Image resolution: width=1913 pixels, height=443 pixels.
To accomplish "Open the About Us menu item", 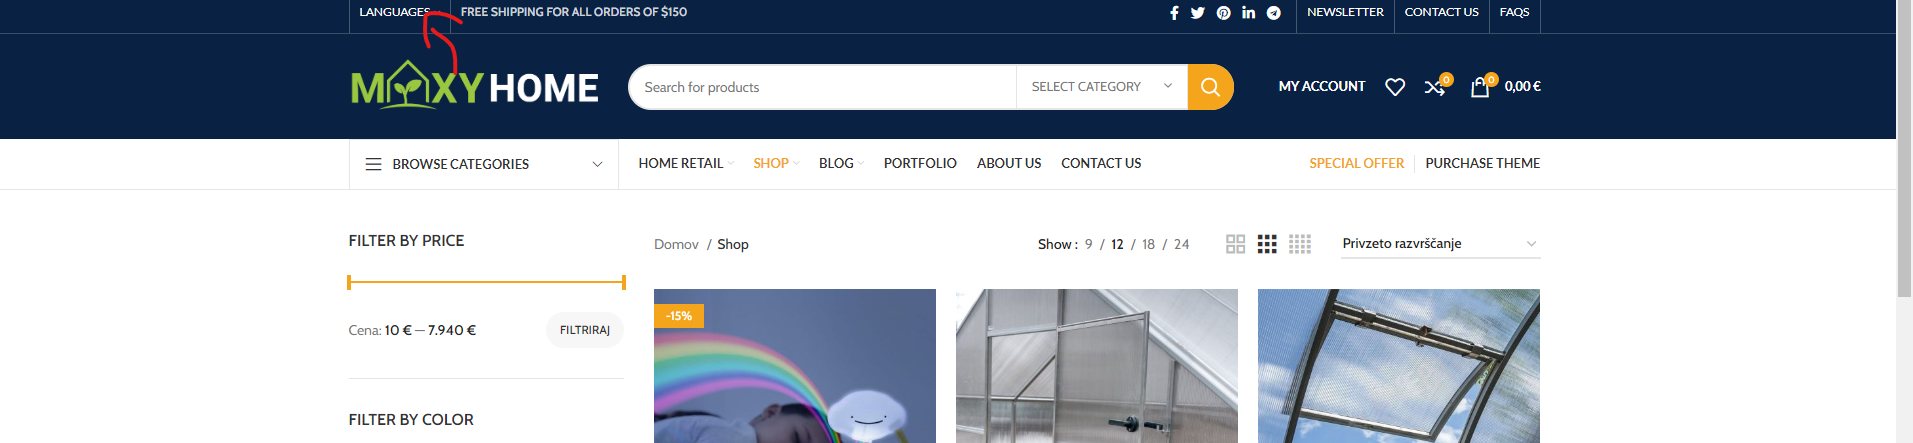I will 1009,163.
